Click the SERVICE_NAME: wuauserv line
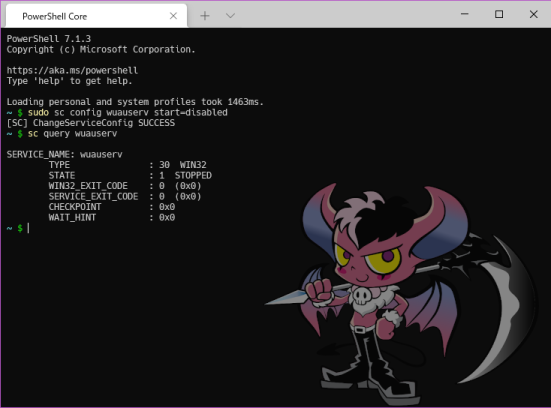 64,155
